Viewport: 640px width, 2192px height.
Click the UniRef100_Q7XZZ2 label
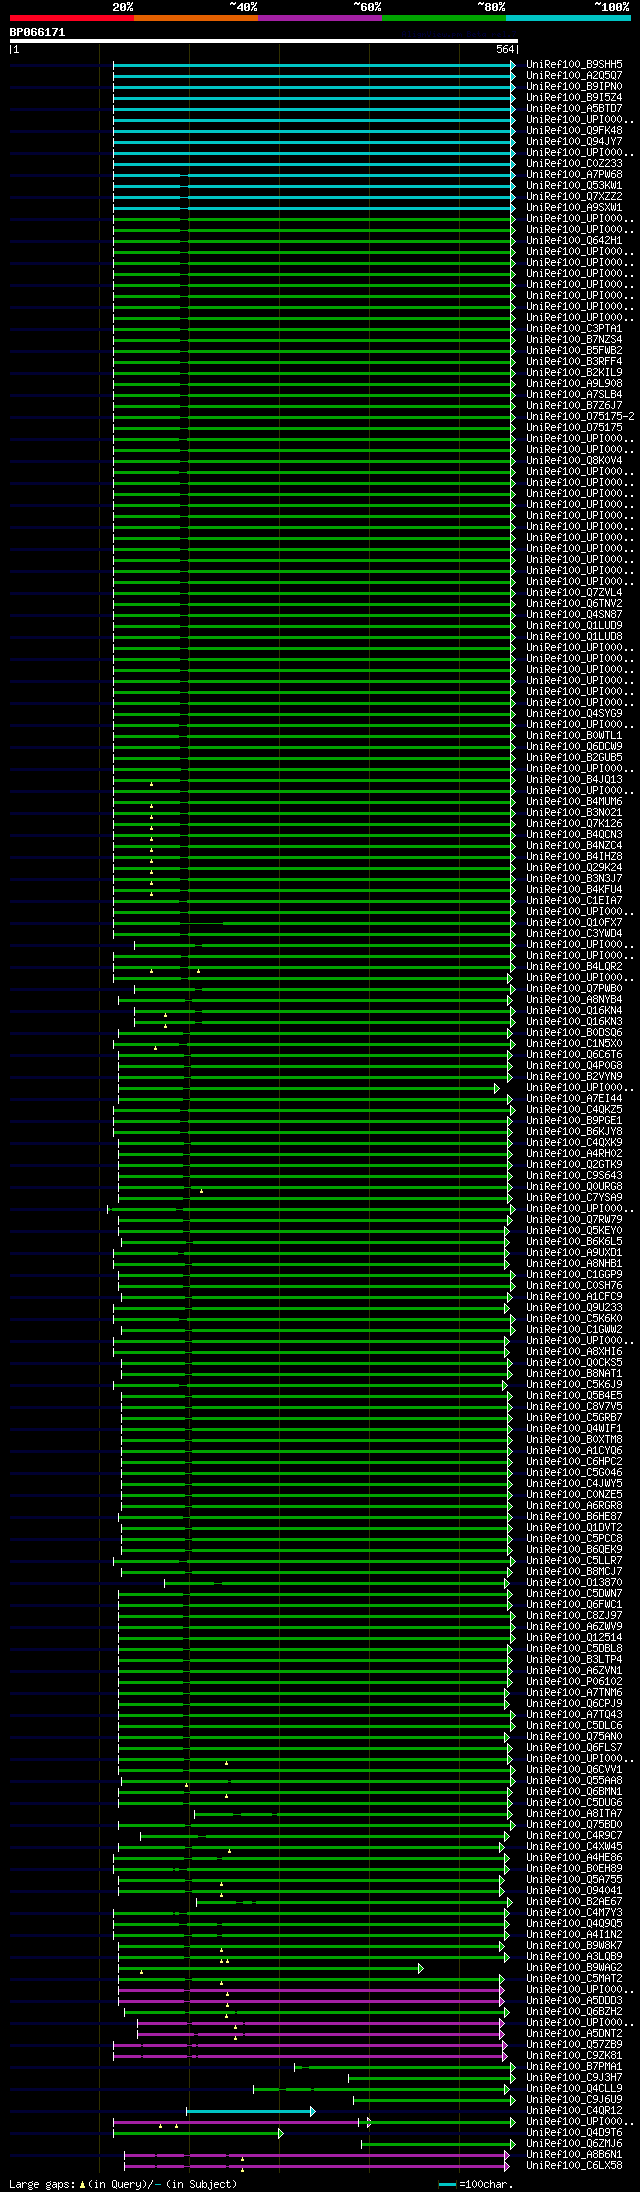click(x=574, y=197)
